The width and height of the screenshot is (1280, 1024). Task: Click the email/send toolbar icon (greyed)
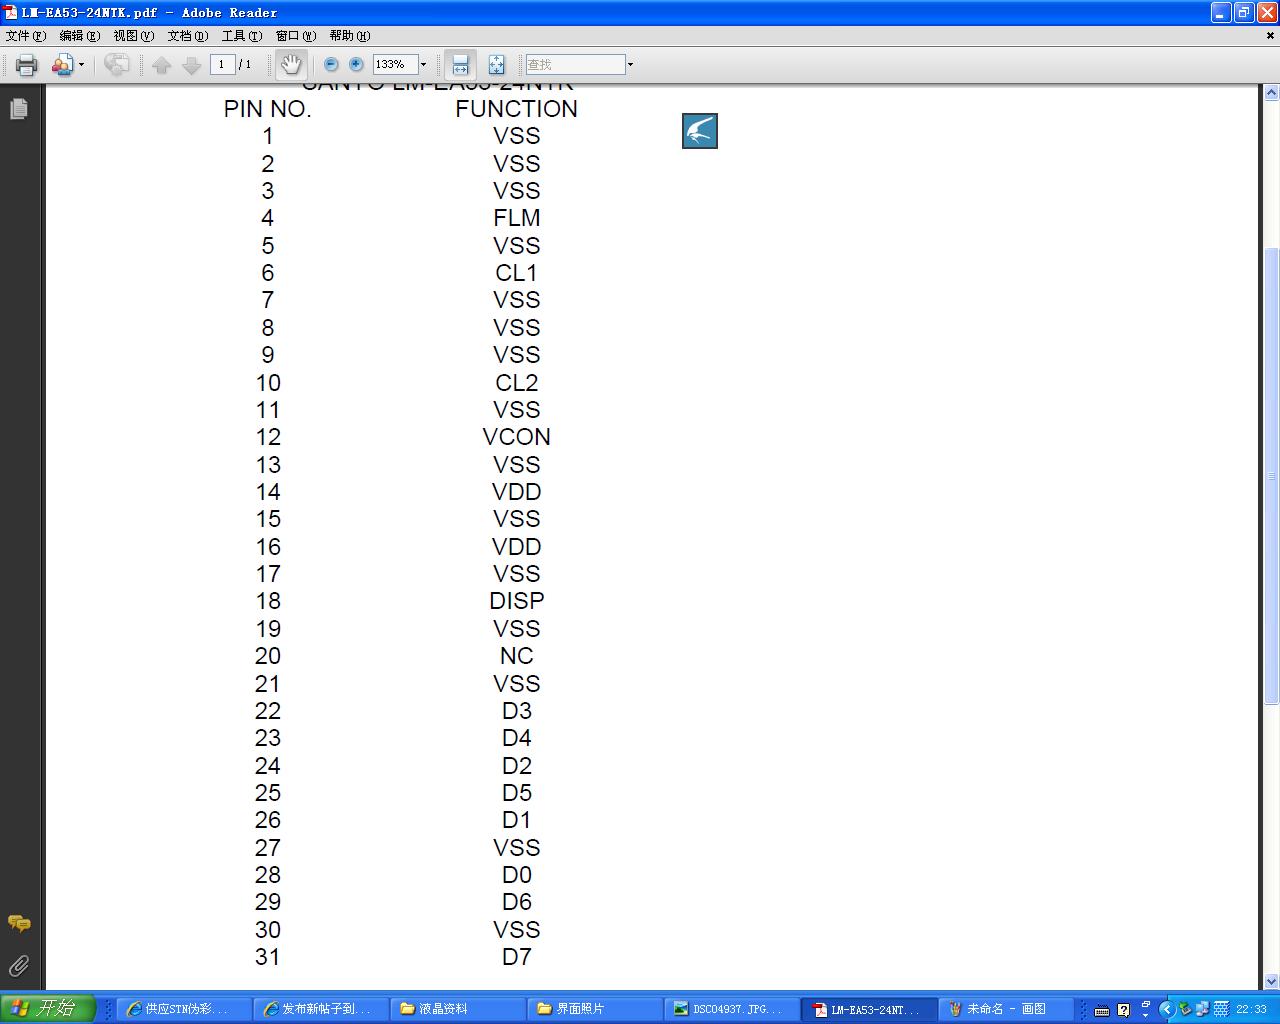click(117, 65)
